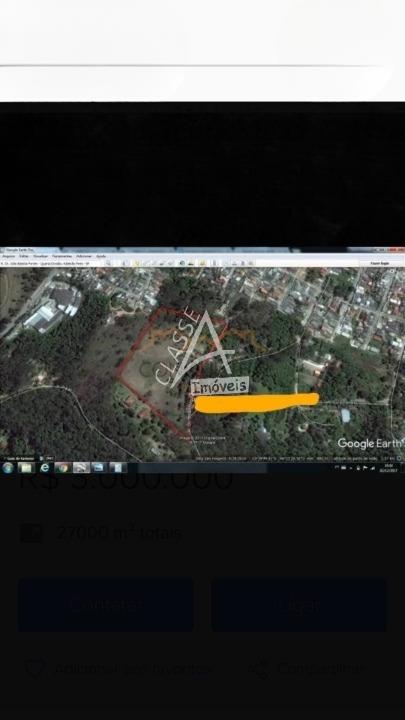This screenshot has height=720, width=405.
Task: Open the Arquivo menu
Action: 9,256
